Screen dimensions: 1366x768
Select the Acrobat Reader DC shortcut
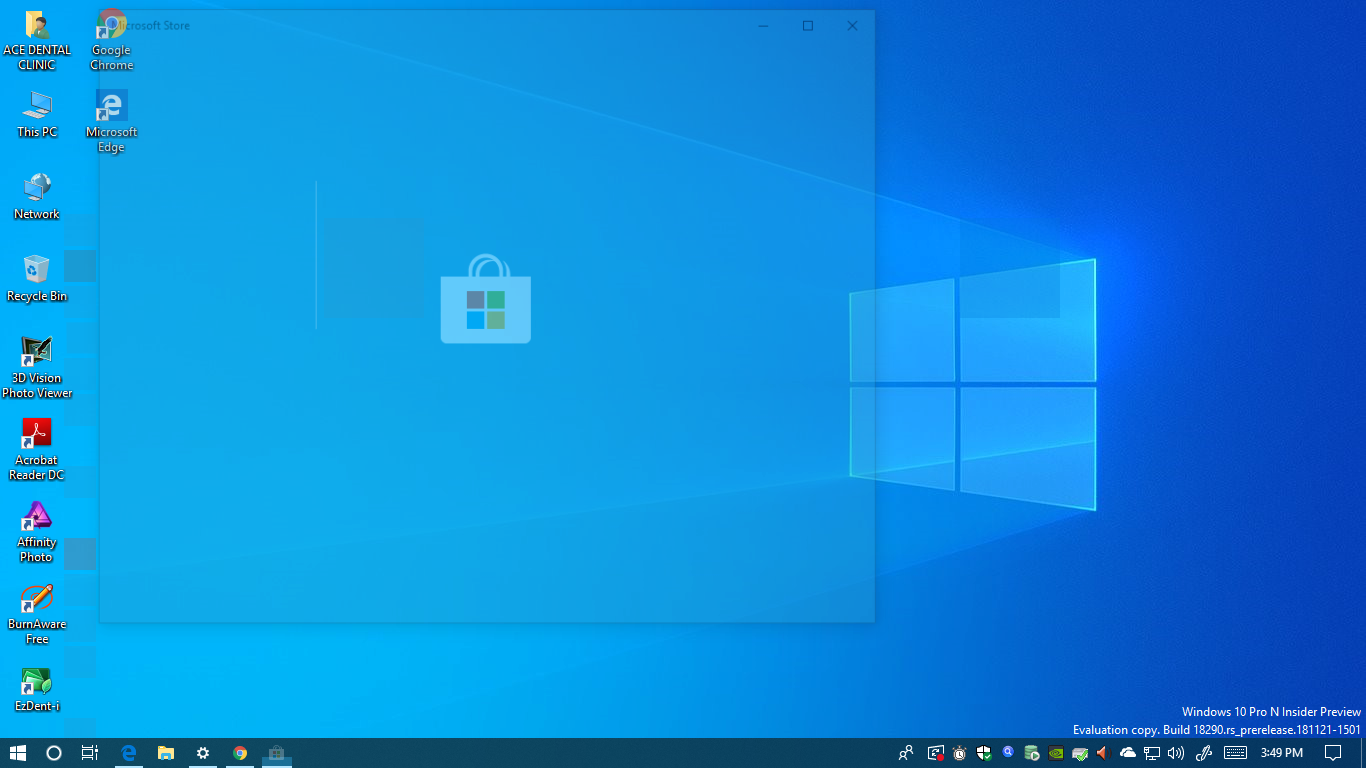37,450
